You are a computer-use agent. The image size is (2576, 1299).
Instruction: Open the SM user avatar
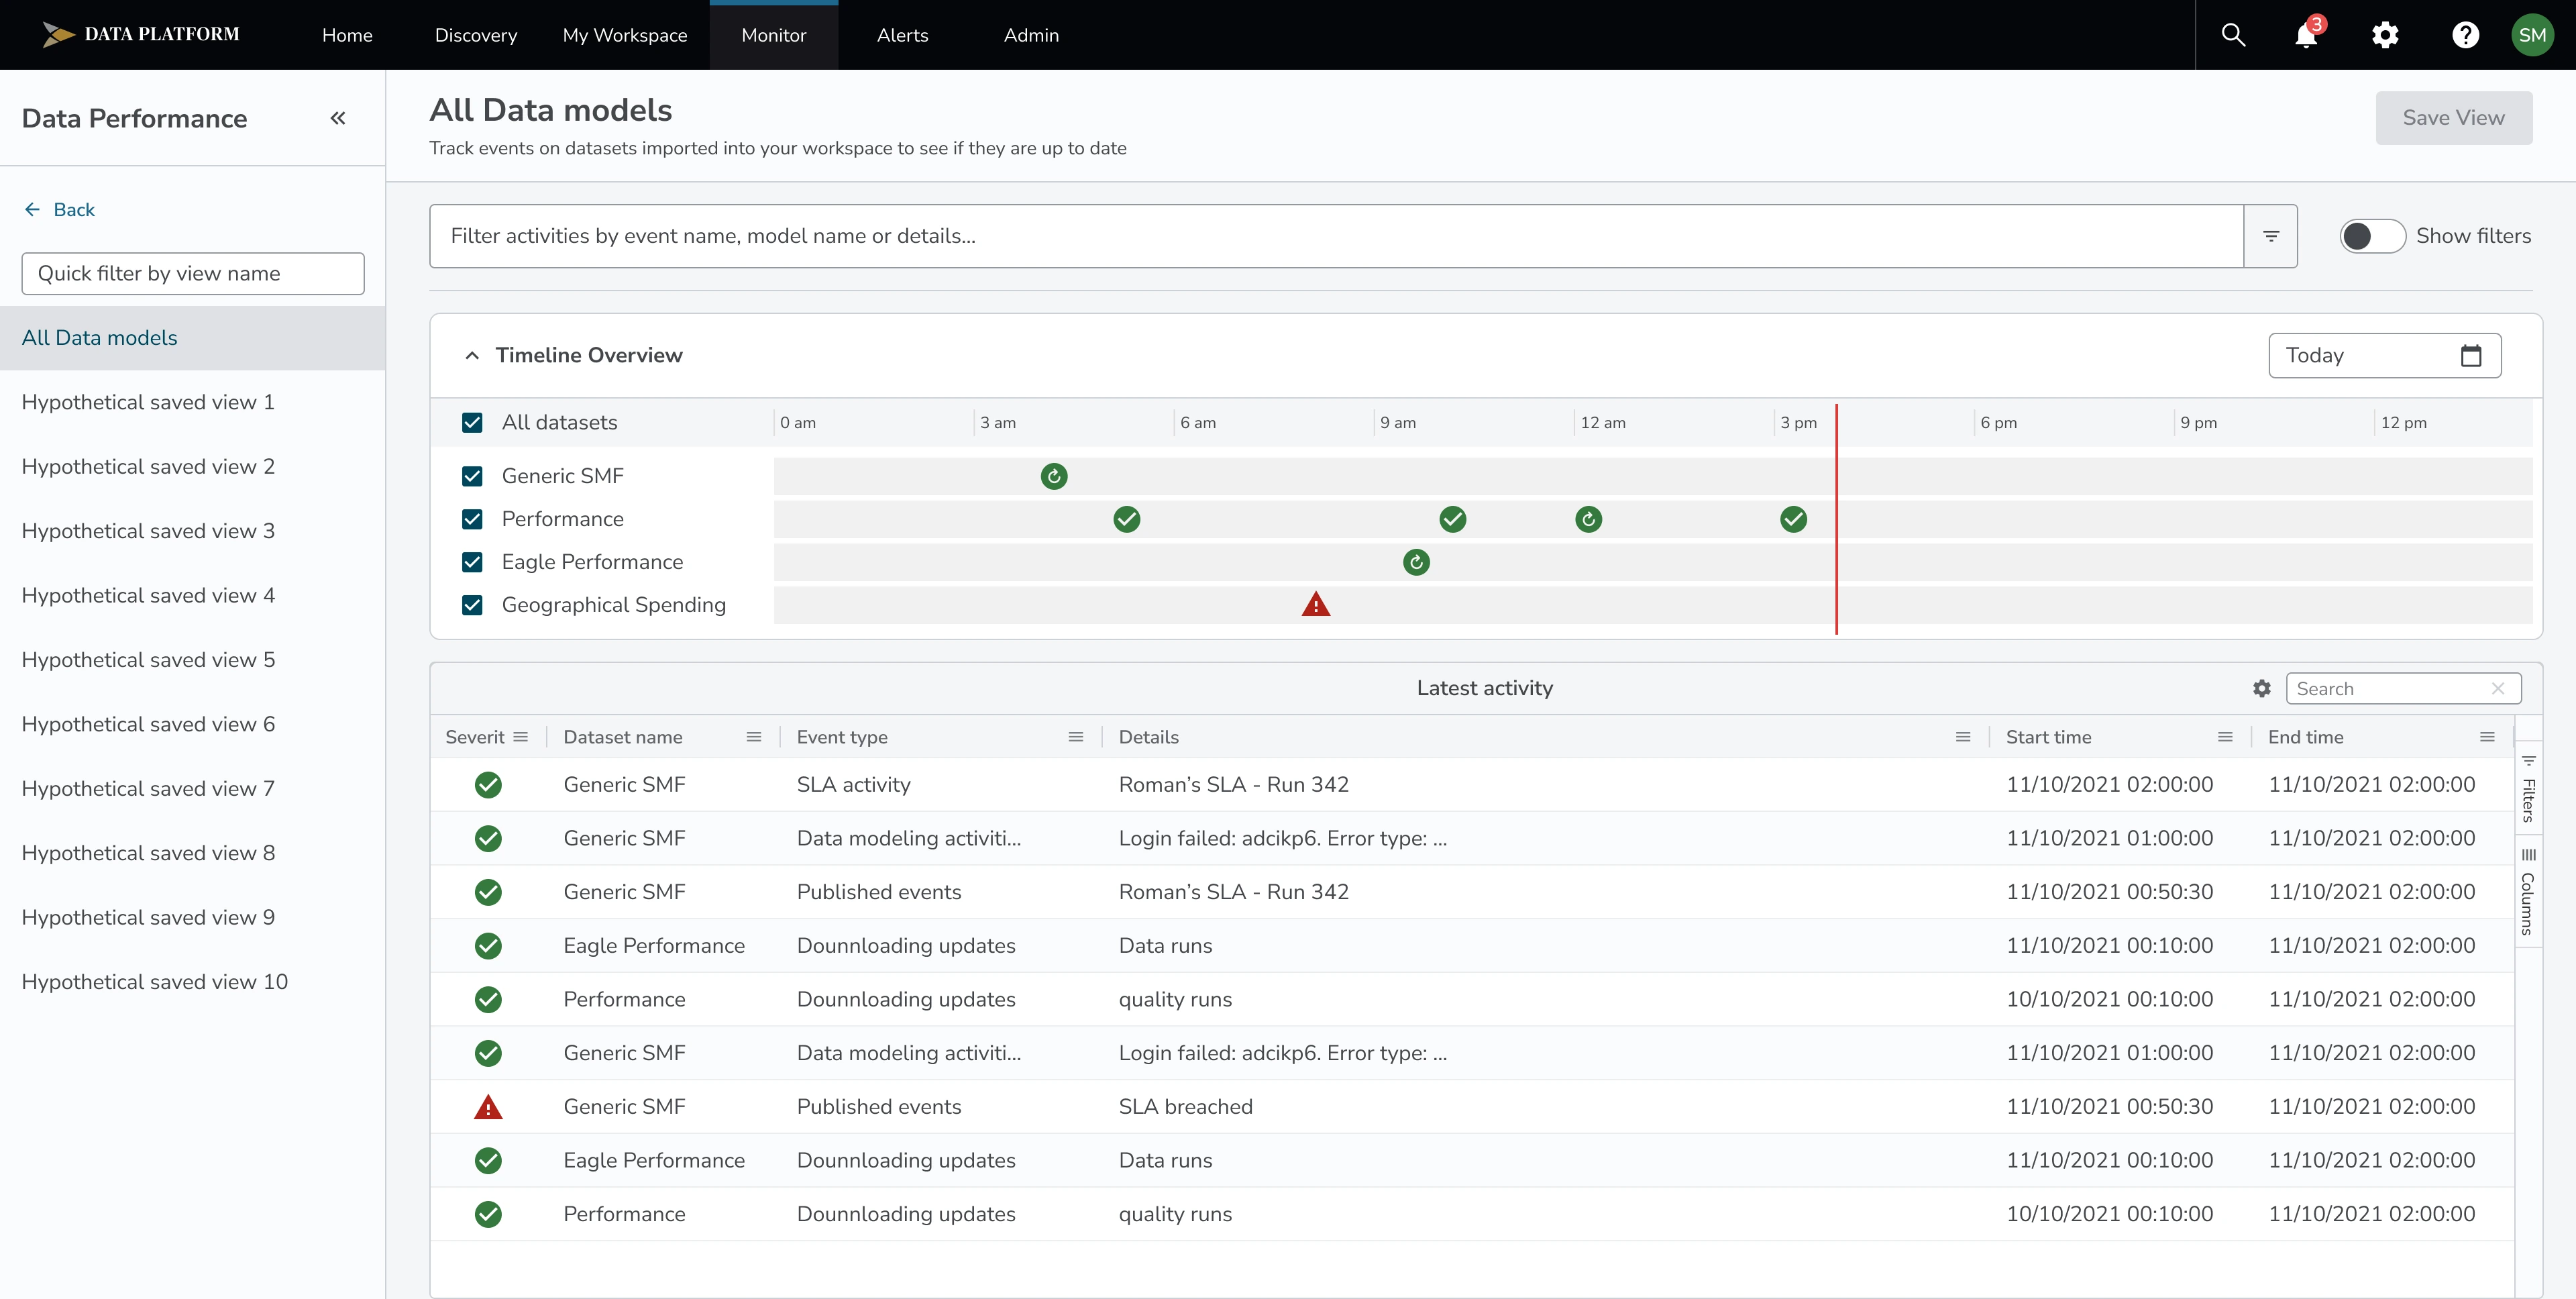2532,35
